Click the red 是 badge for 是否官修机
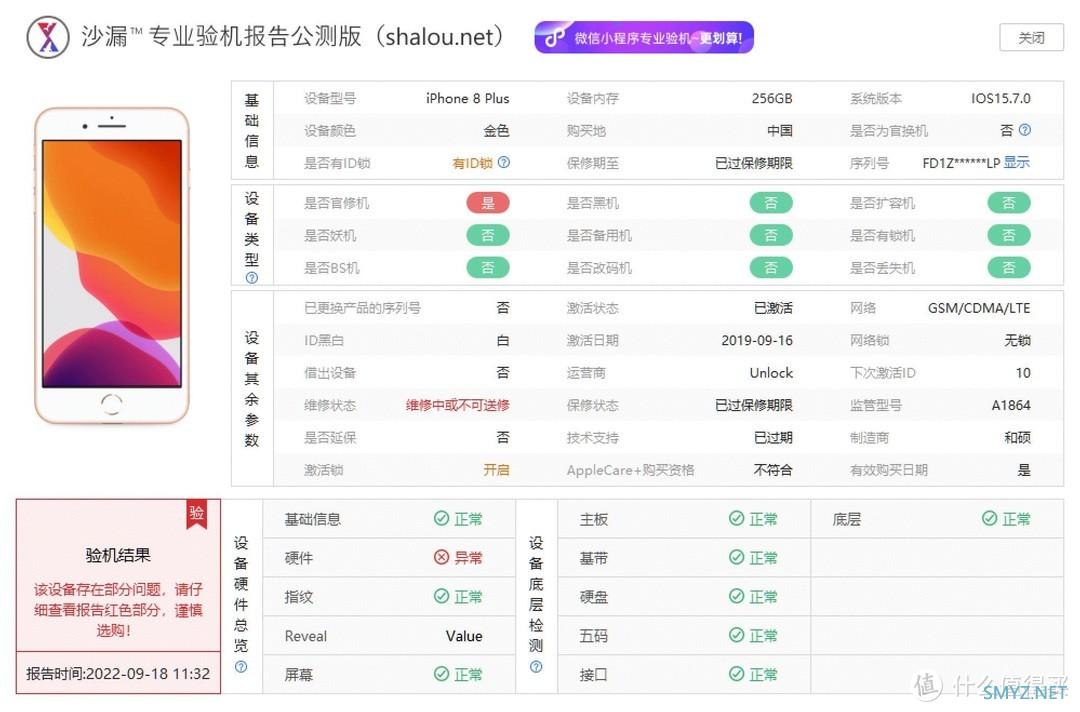 [x=488, y=203]
